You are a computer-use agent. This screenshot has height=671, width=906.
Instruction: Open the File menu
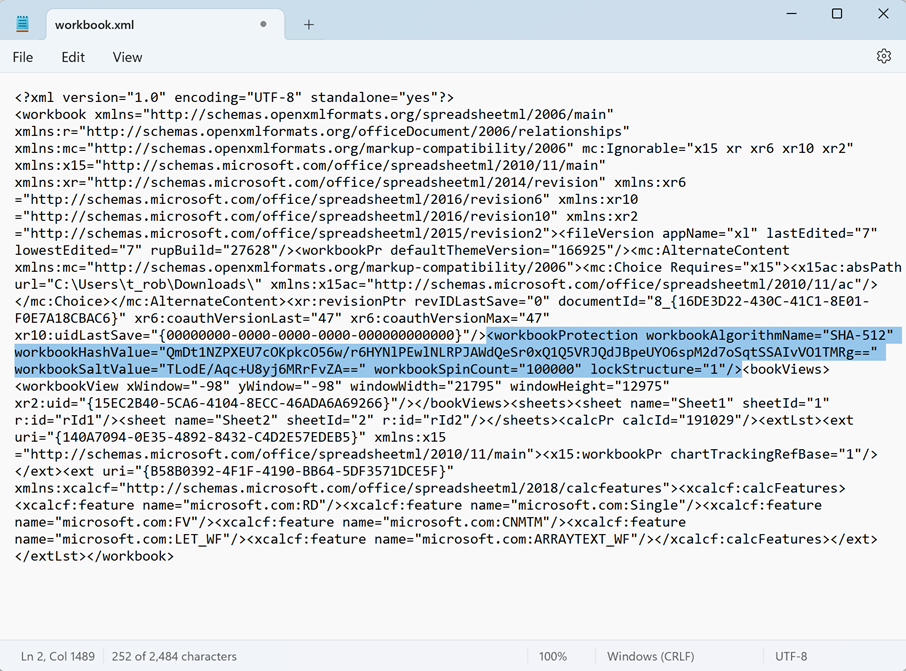tap(23, 57)
